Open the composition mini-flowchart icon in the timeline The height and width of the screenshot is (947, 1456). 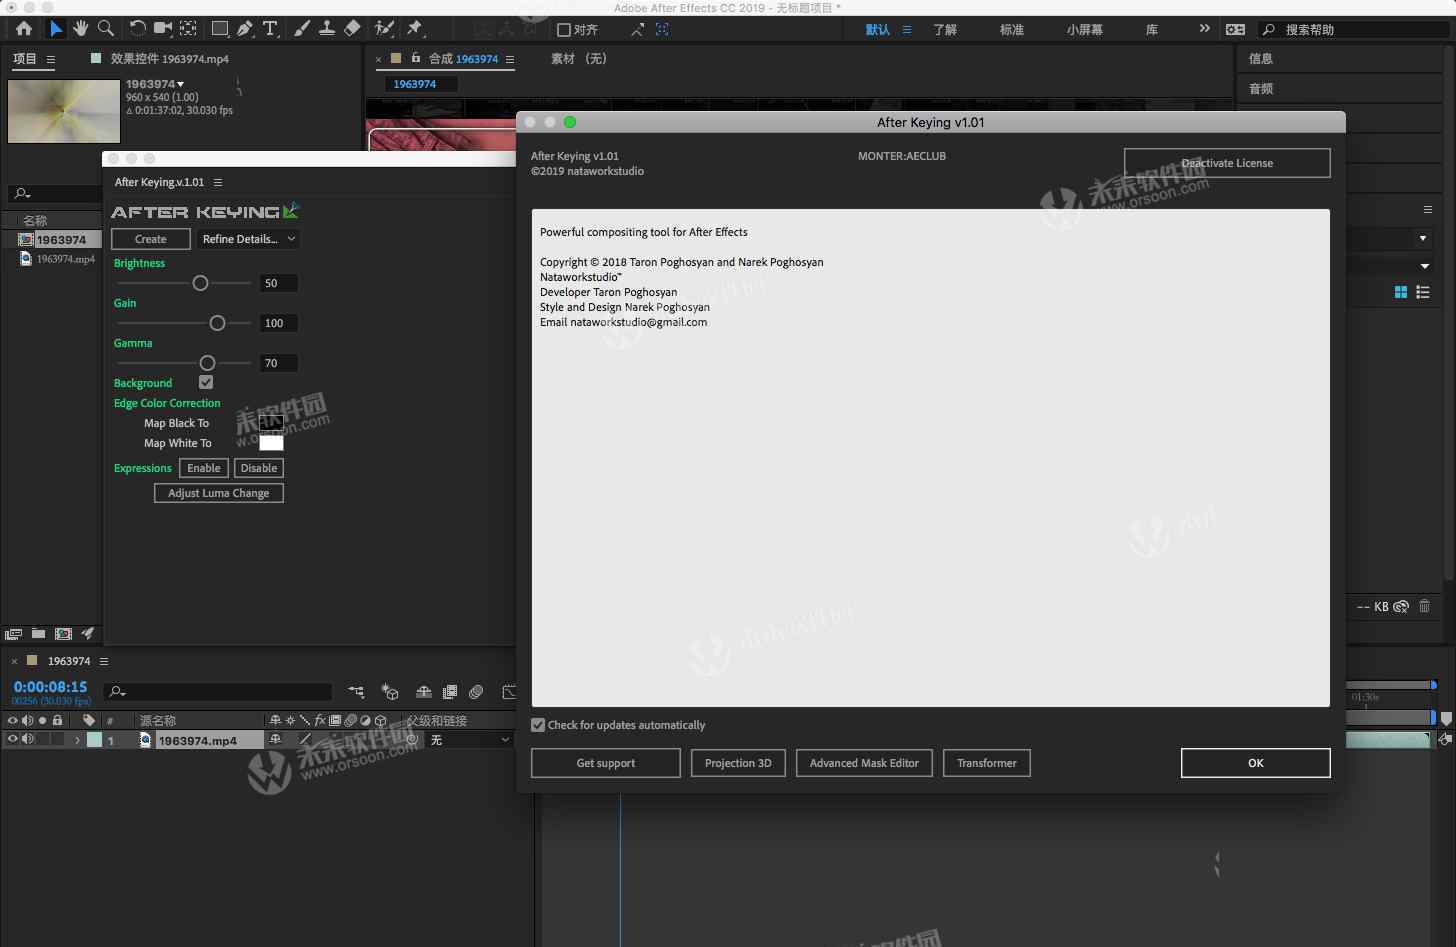point(356,691)
